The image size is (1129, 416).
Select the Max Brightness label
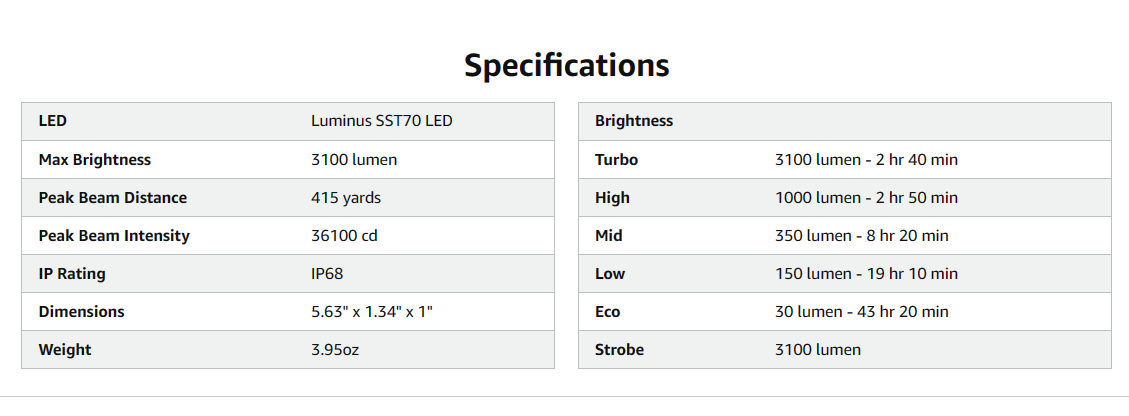(94, 159)
